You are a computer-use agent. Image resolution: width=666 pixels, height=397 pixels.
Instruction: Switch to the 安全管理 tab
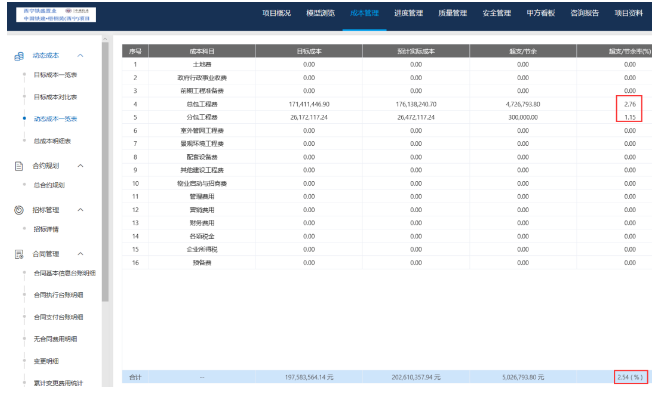coord(497,13)
